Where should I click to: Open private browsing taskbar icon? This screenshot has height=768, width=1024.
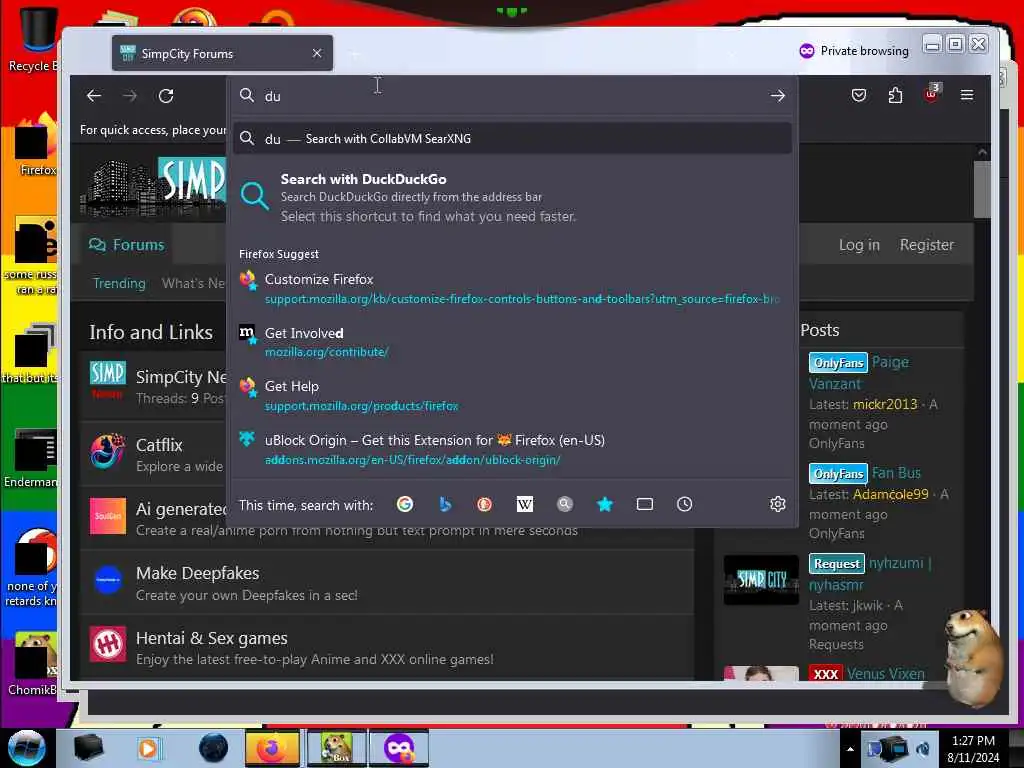coord(399,748)
